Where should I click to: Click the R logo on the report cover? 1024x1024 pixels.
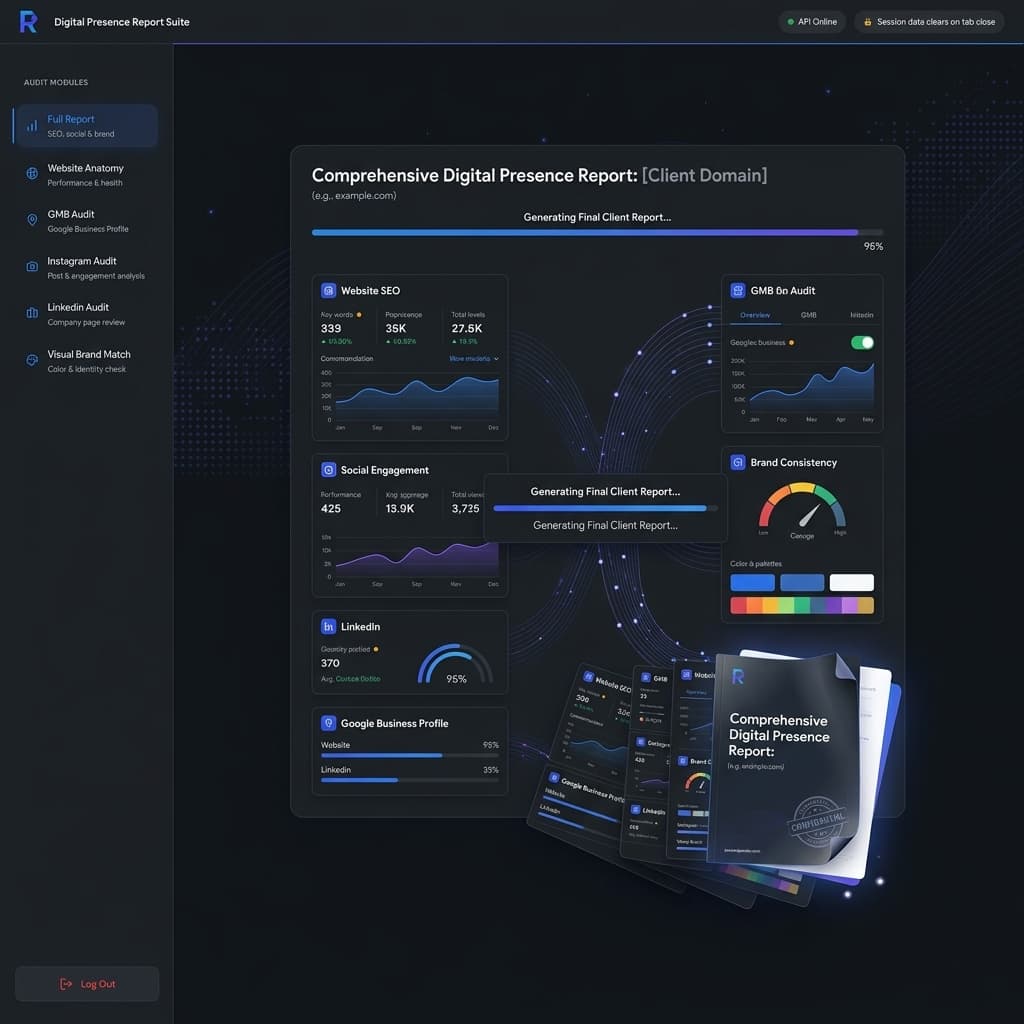738,677
